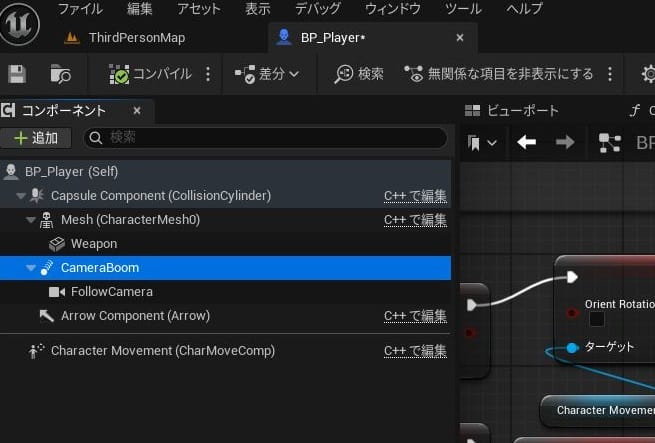Open the 編集 menu
The height and width of the screenshot is (443, 655).
coord(140,9)
